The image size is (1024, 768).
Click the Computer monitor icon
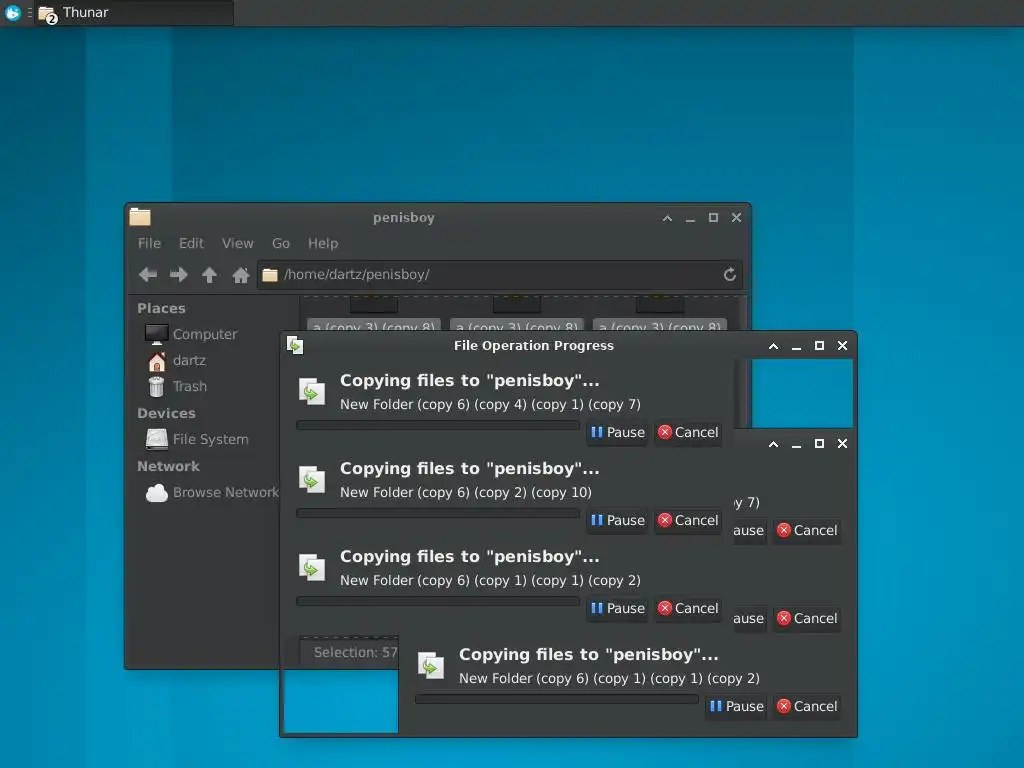coord(156,334)
